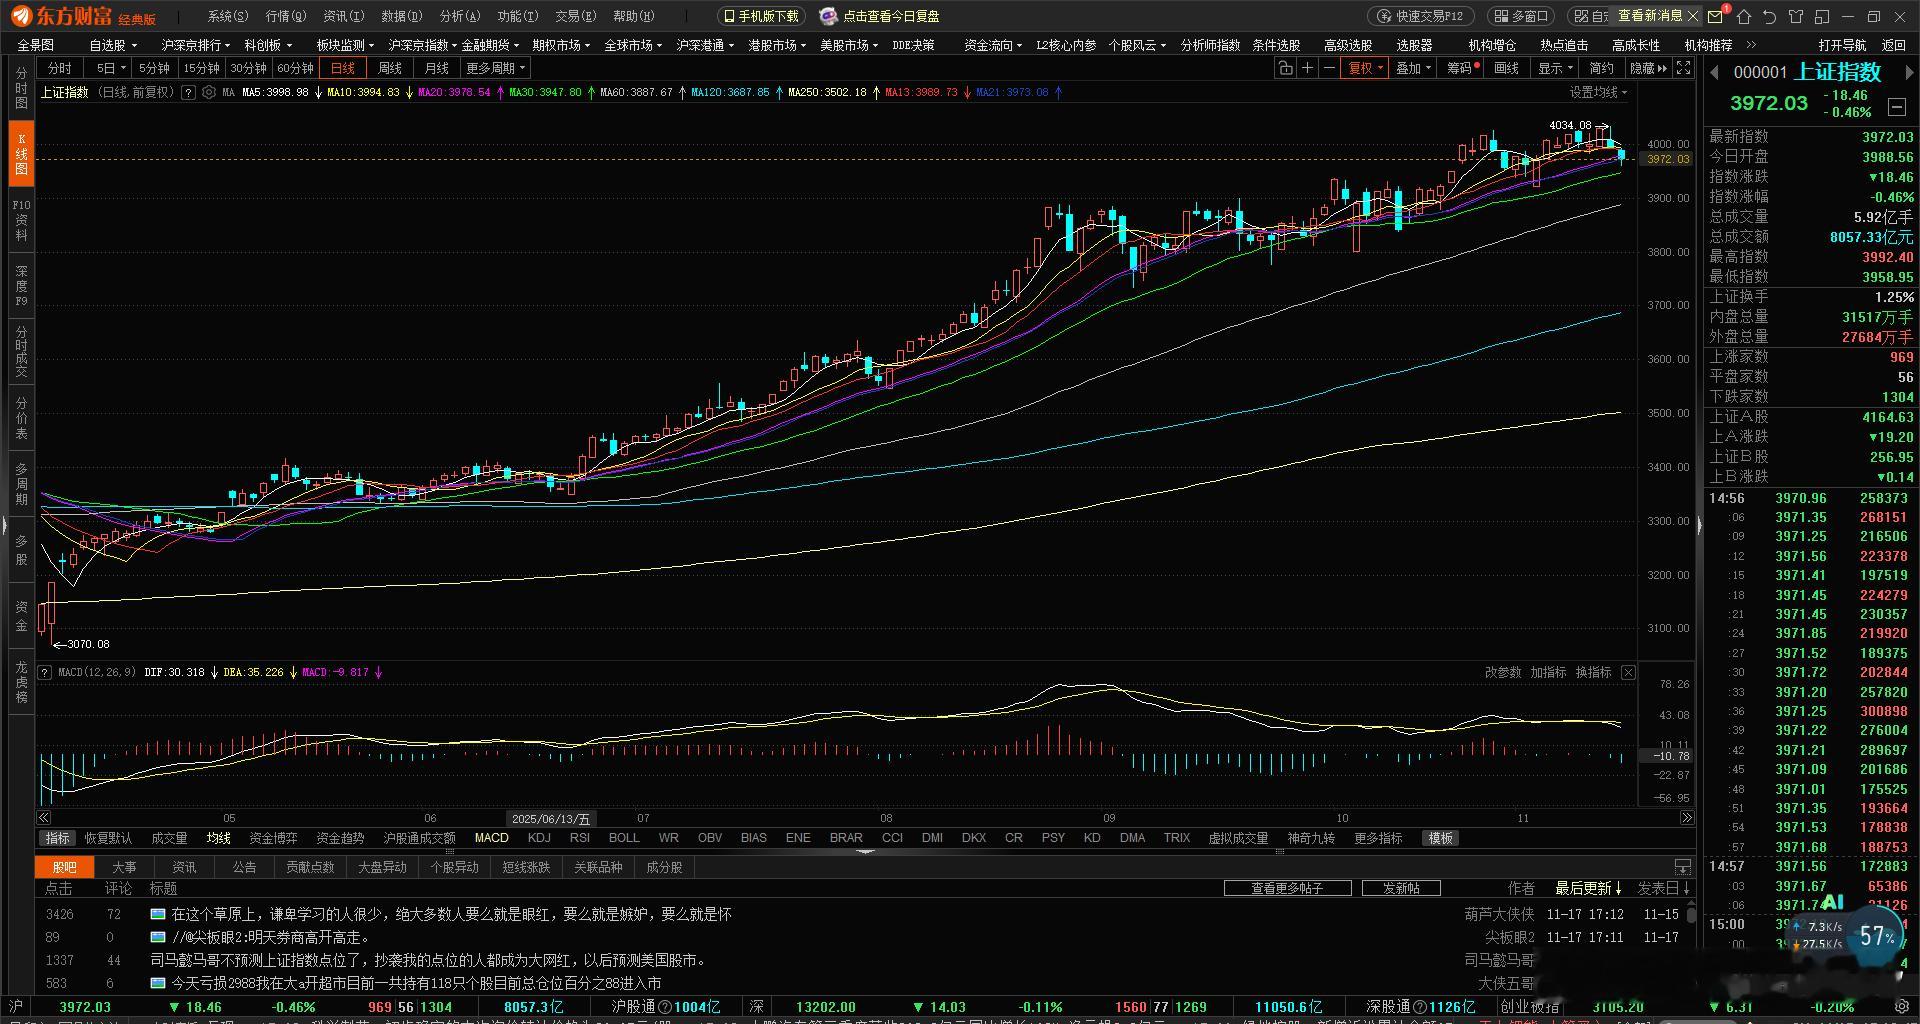Image resolution: width=1920 pixels, height=1024 pixels.
Task: Open the 系统(S) menu
Action: click(228, 16)
